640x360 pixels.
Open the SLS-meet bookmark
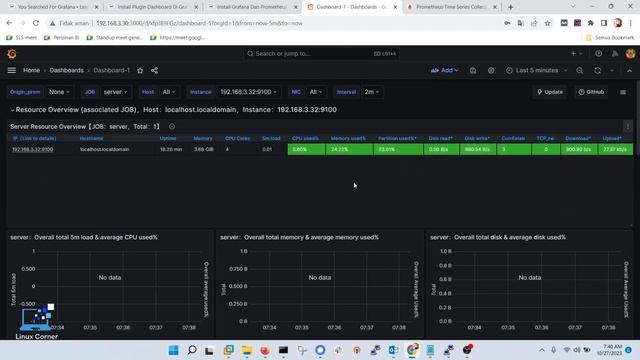coord(22,38)
